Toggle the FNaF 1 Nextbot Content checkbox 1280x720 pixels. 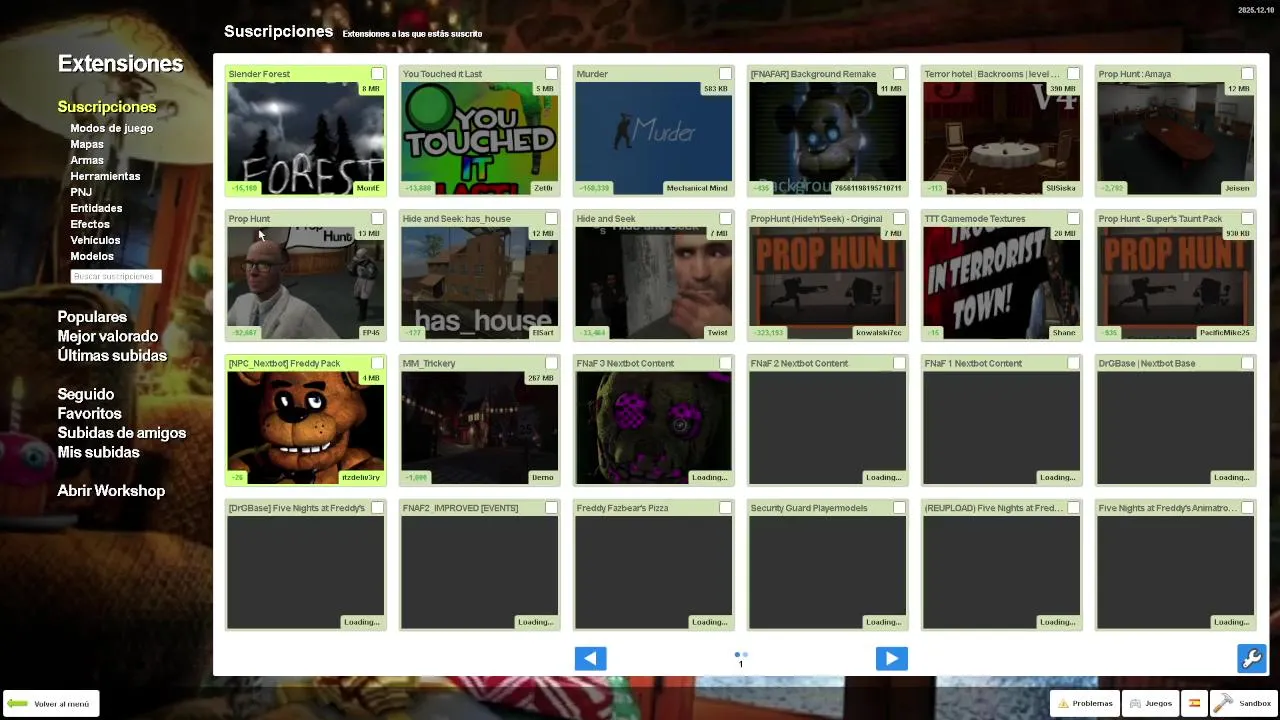1073,363
